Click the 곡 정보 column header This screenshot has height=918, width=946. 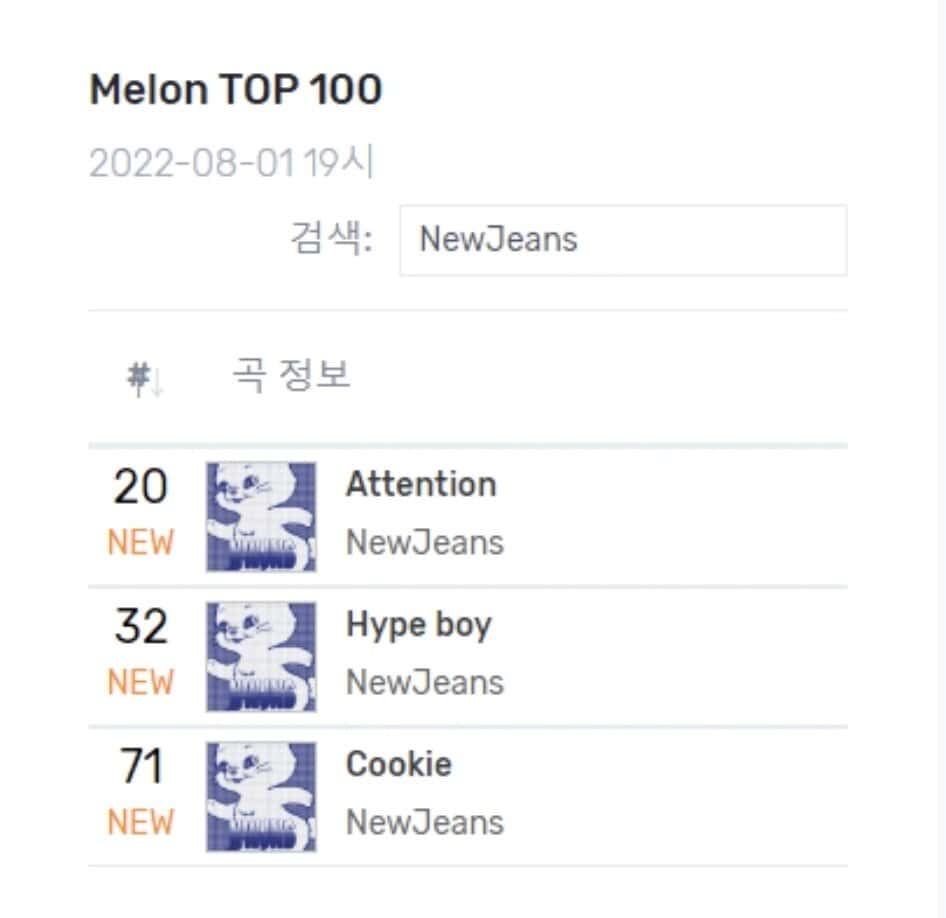[291, 376]
